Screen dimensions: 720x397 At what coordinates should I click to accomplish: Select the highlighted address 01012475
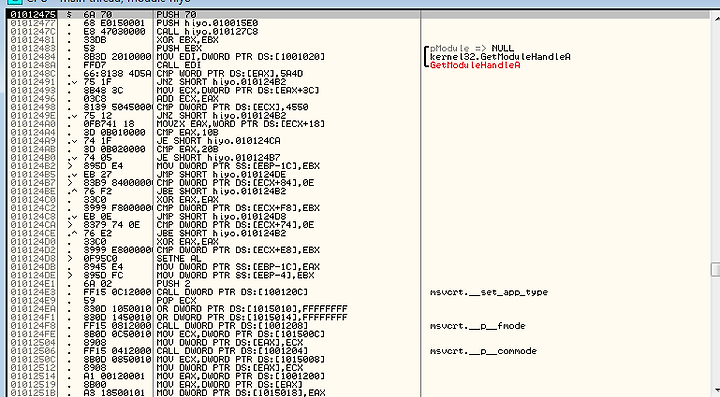tap(33, 15)
